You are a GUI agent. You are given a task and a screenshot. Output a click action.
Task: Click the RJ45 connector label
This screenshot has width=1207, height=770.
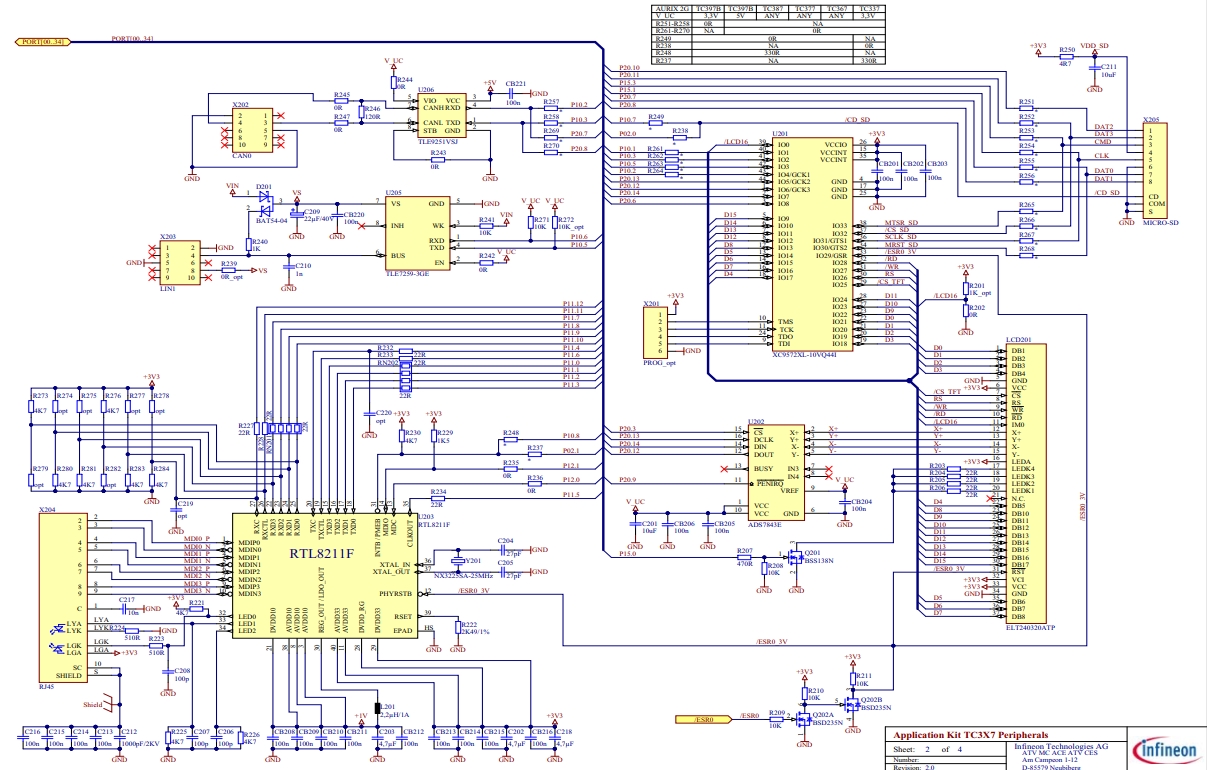[x=48, y=688]
